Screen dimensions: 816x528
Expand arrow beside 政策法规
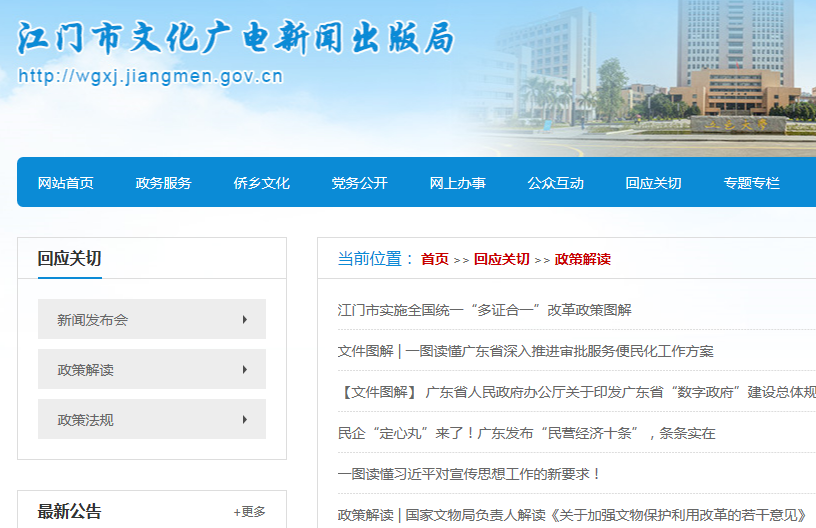(244, 420)
